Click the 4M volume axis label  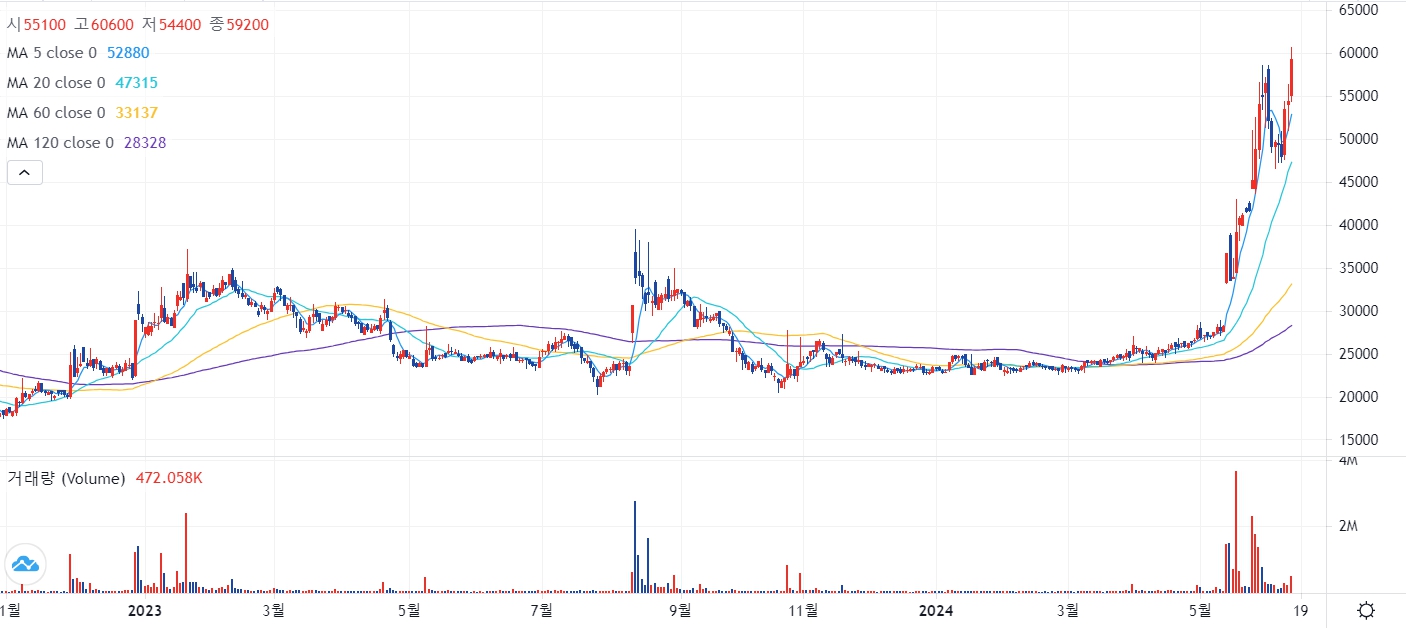click(1348, 461)
